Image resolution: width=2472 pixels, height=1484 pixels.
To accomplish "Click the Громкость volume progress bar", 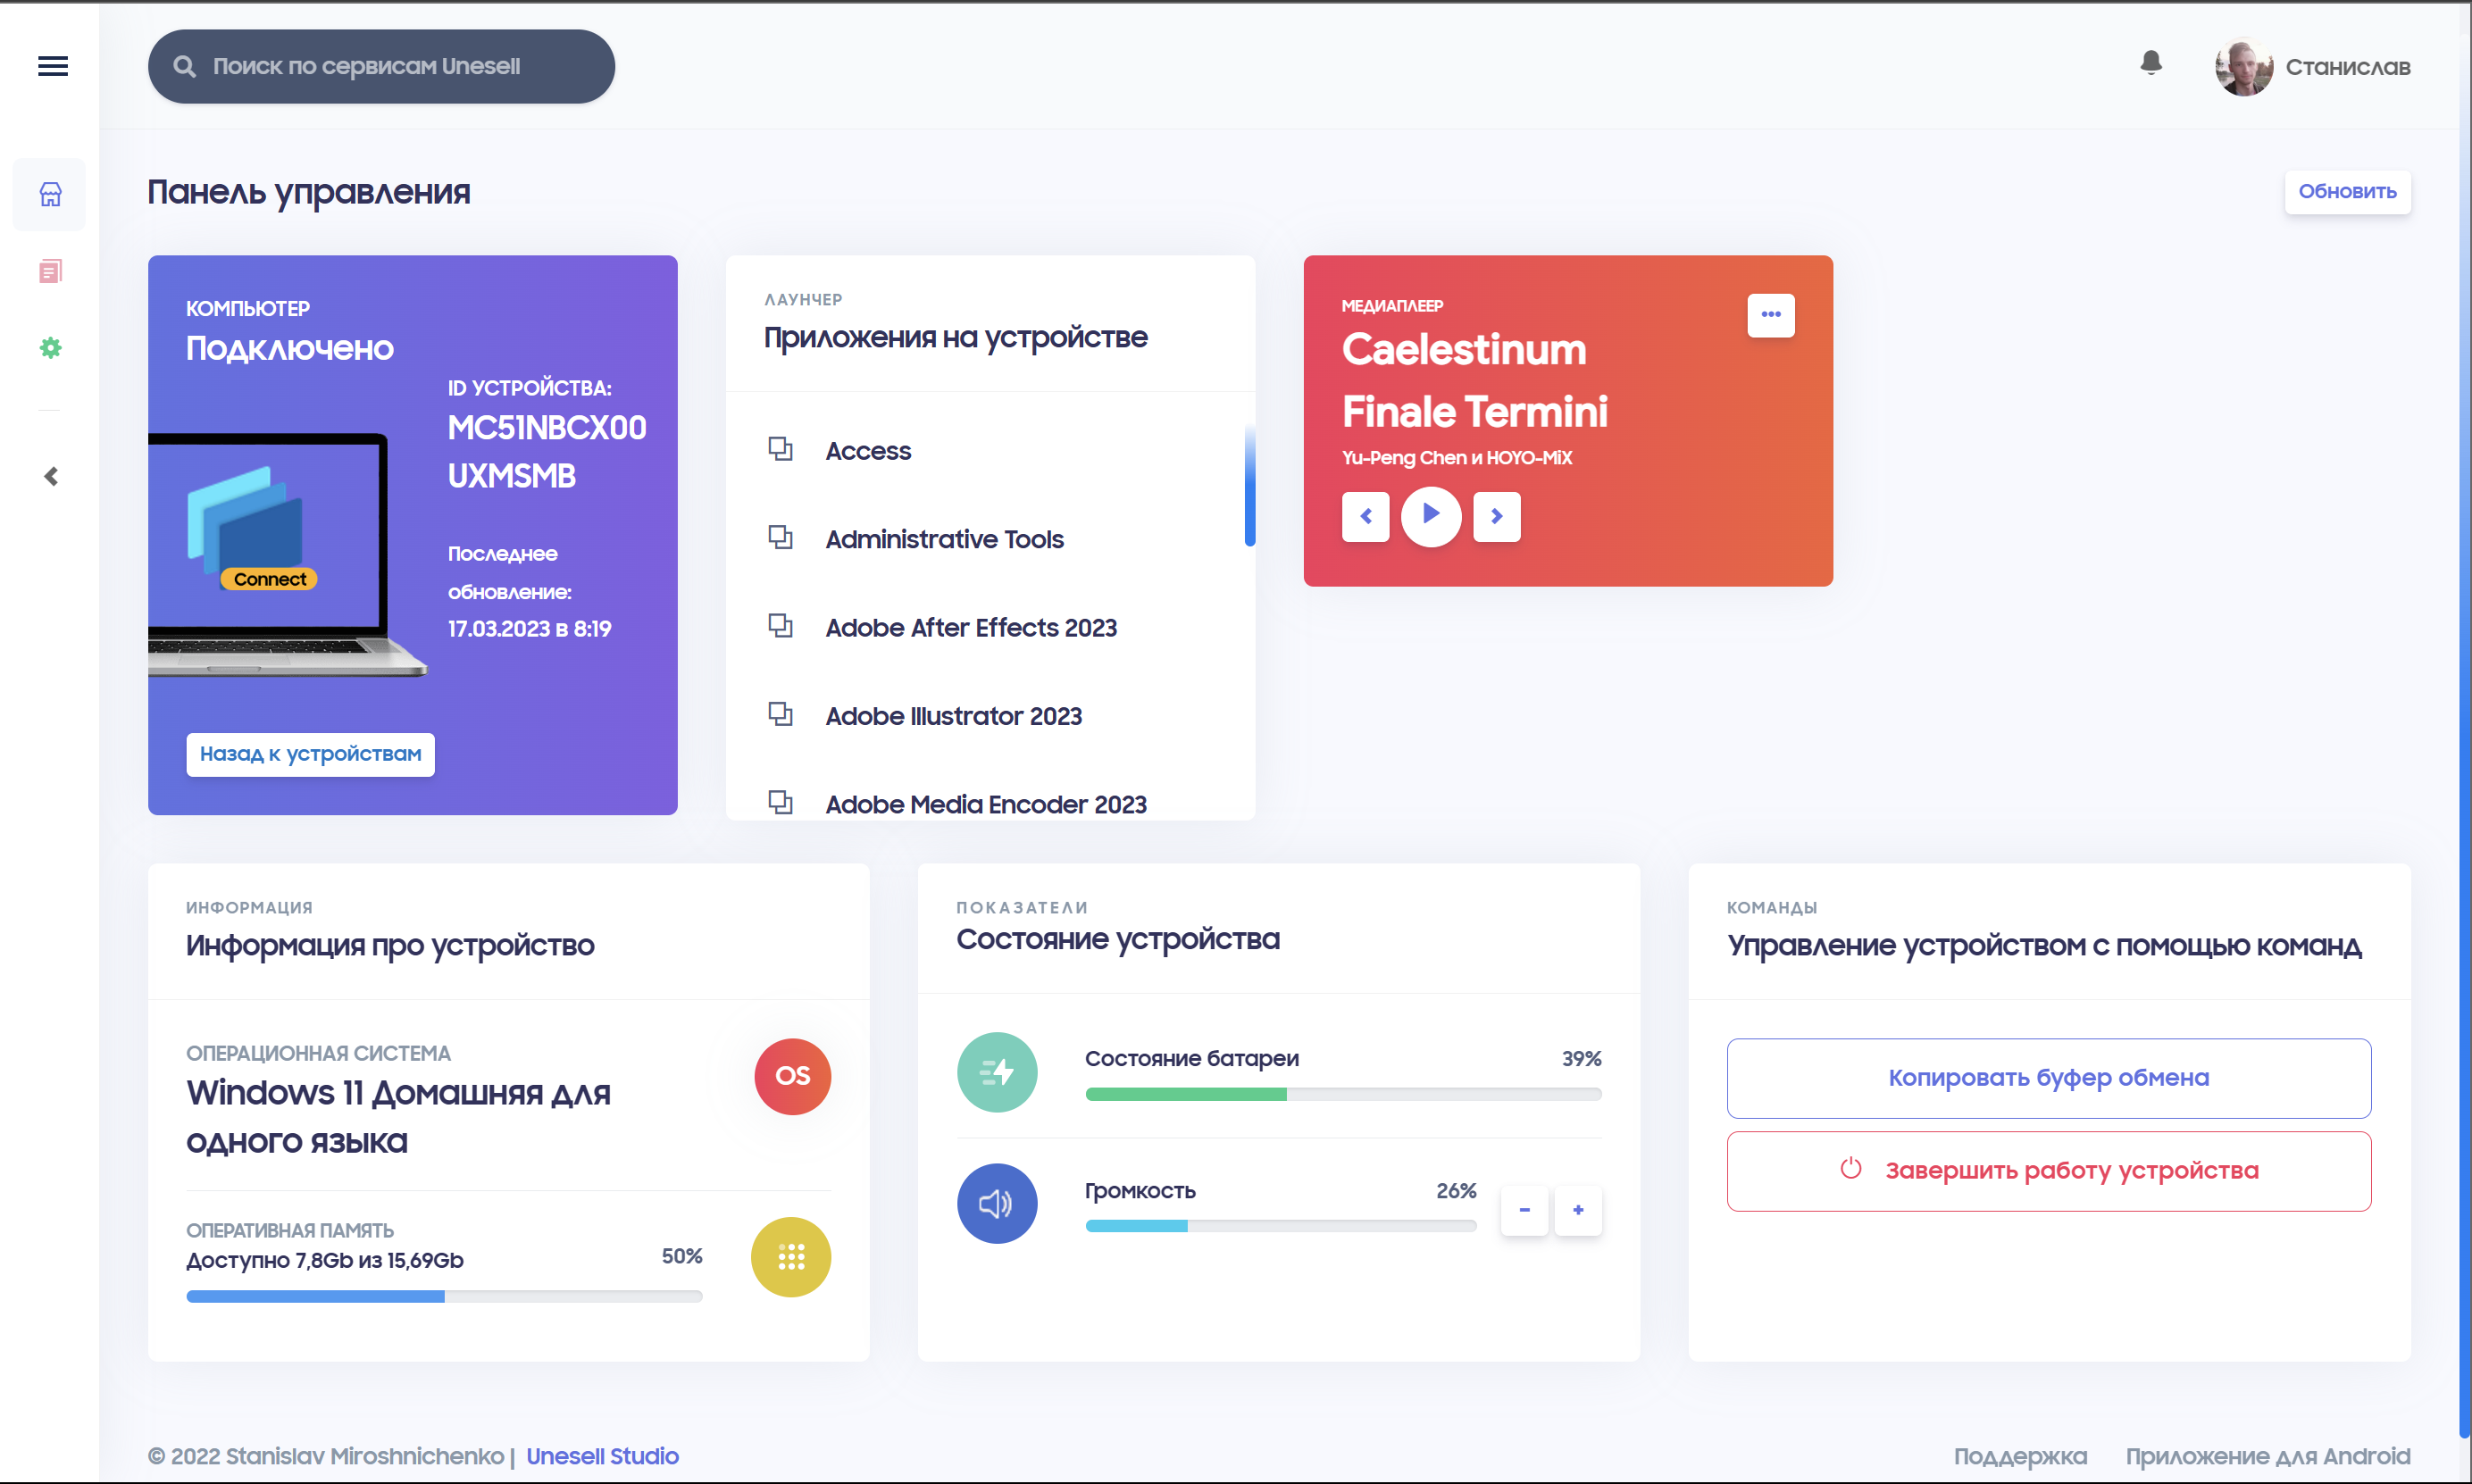I will click(1280, 1226).
